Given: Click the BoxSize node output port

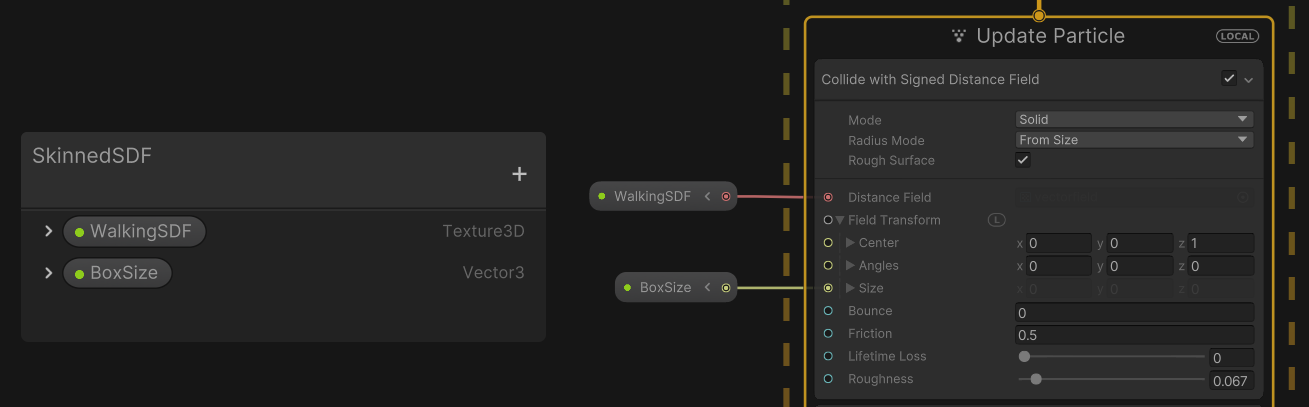Looking at the screenshot, I should pos(726,288).
